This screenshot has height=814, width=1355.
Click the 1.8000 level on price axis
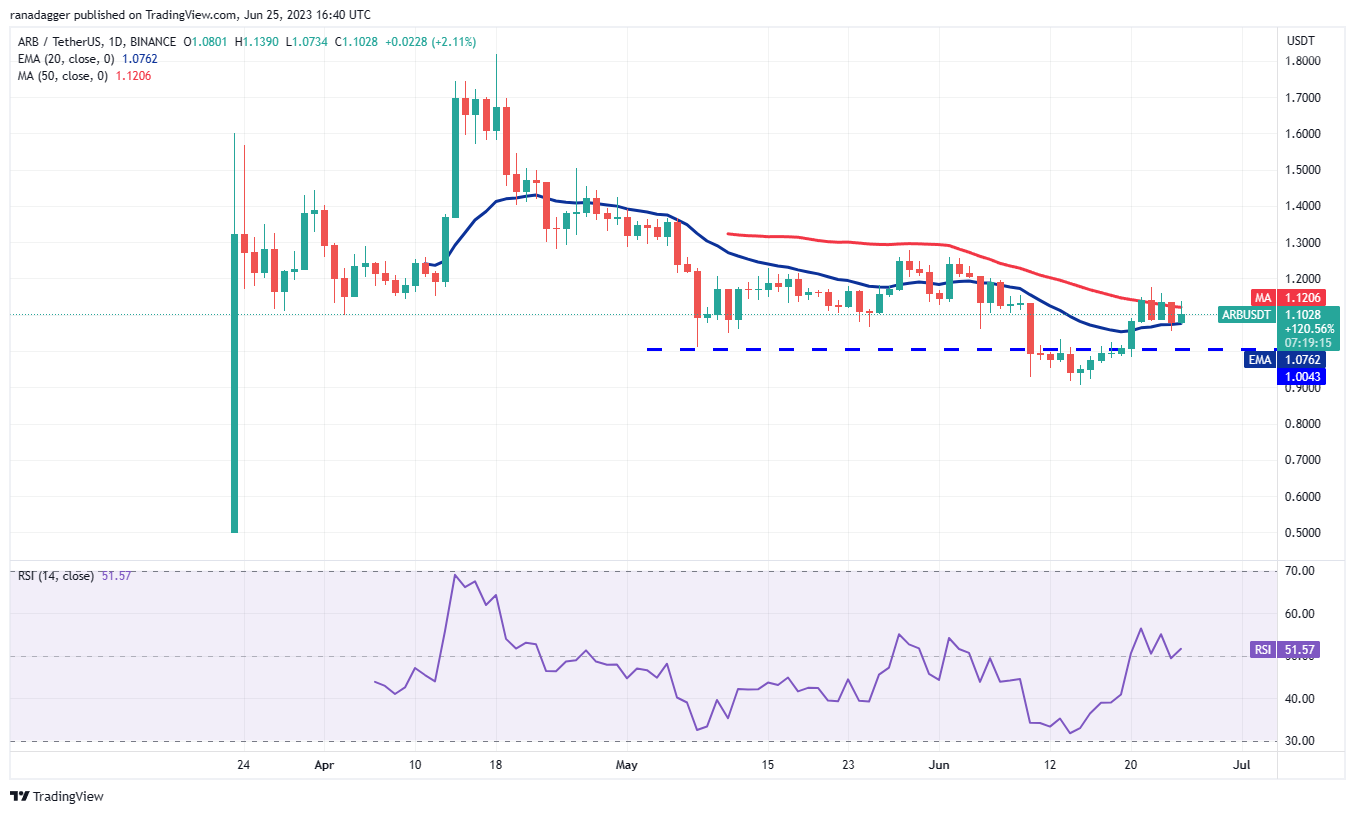(1300, 61)
